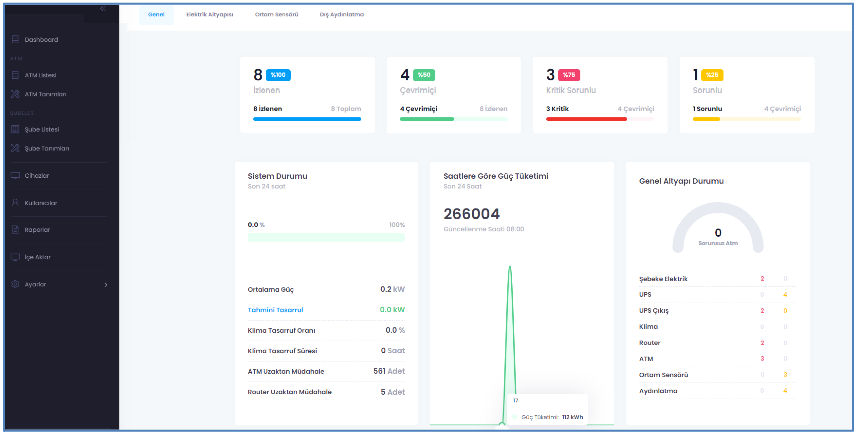Image resolution: width=856 pixels, height=433 pixels.
Task: Open the İçe Aktar sidebar item
Action: point(37,257)
